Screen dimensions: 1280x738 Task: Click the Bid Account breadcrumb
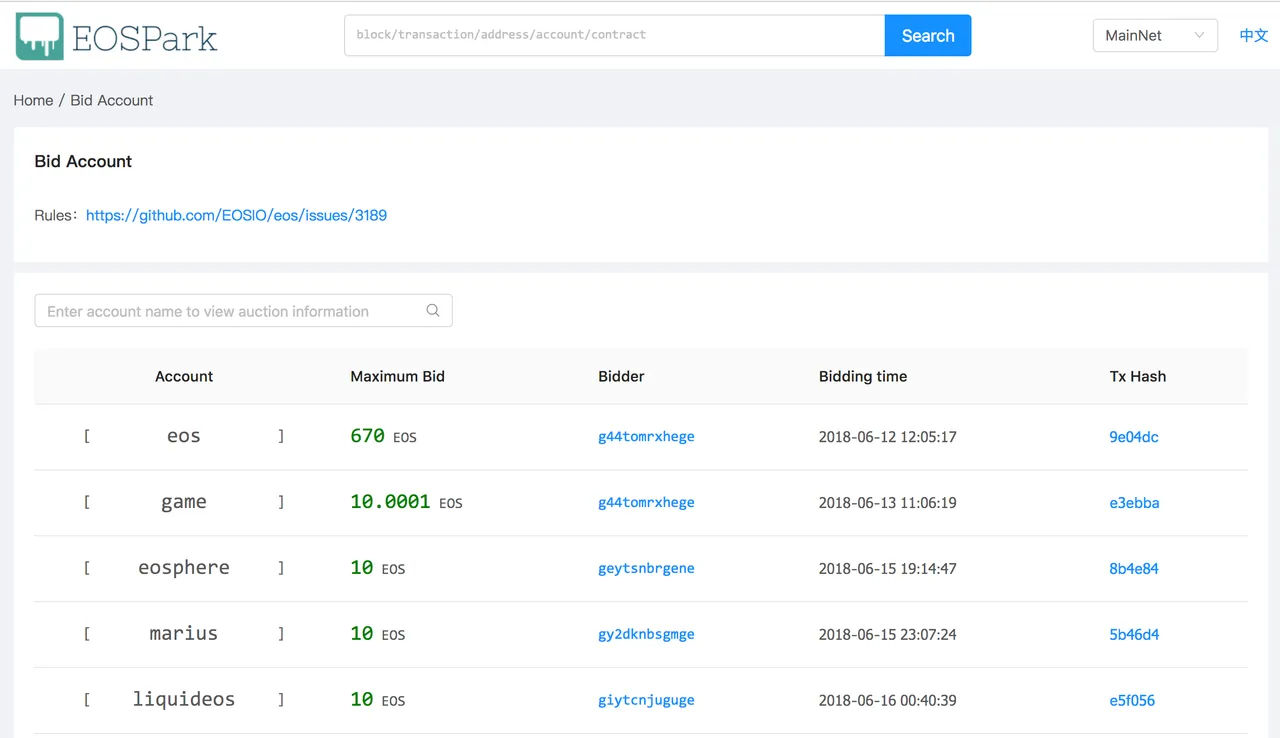point(112,100)
